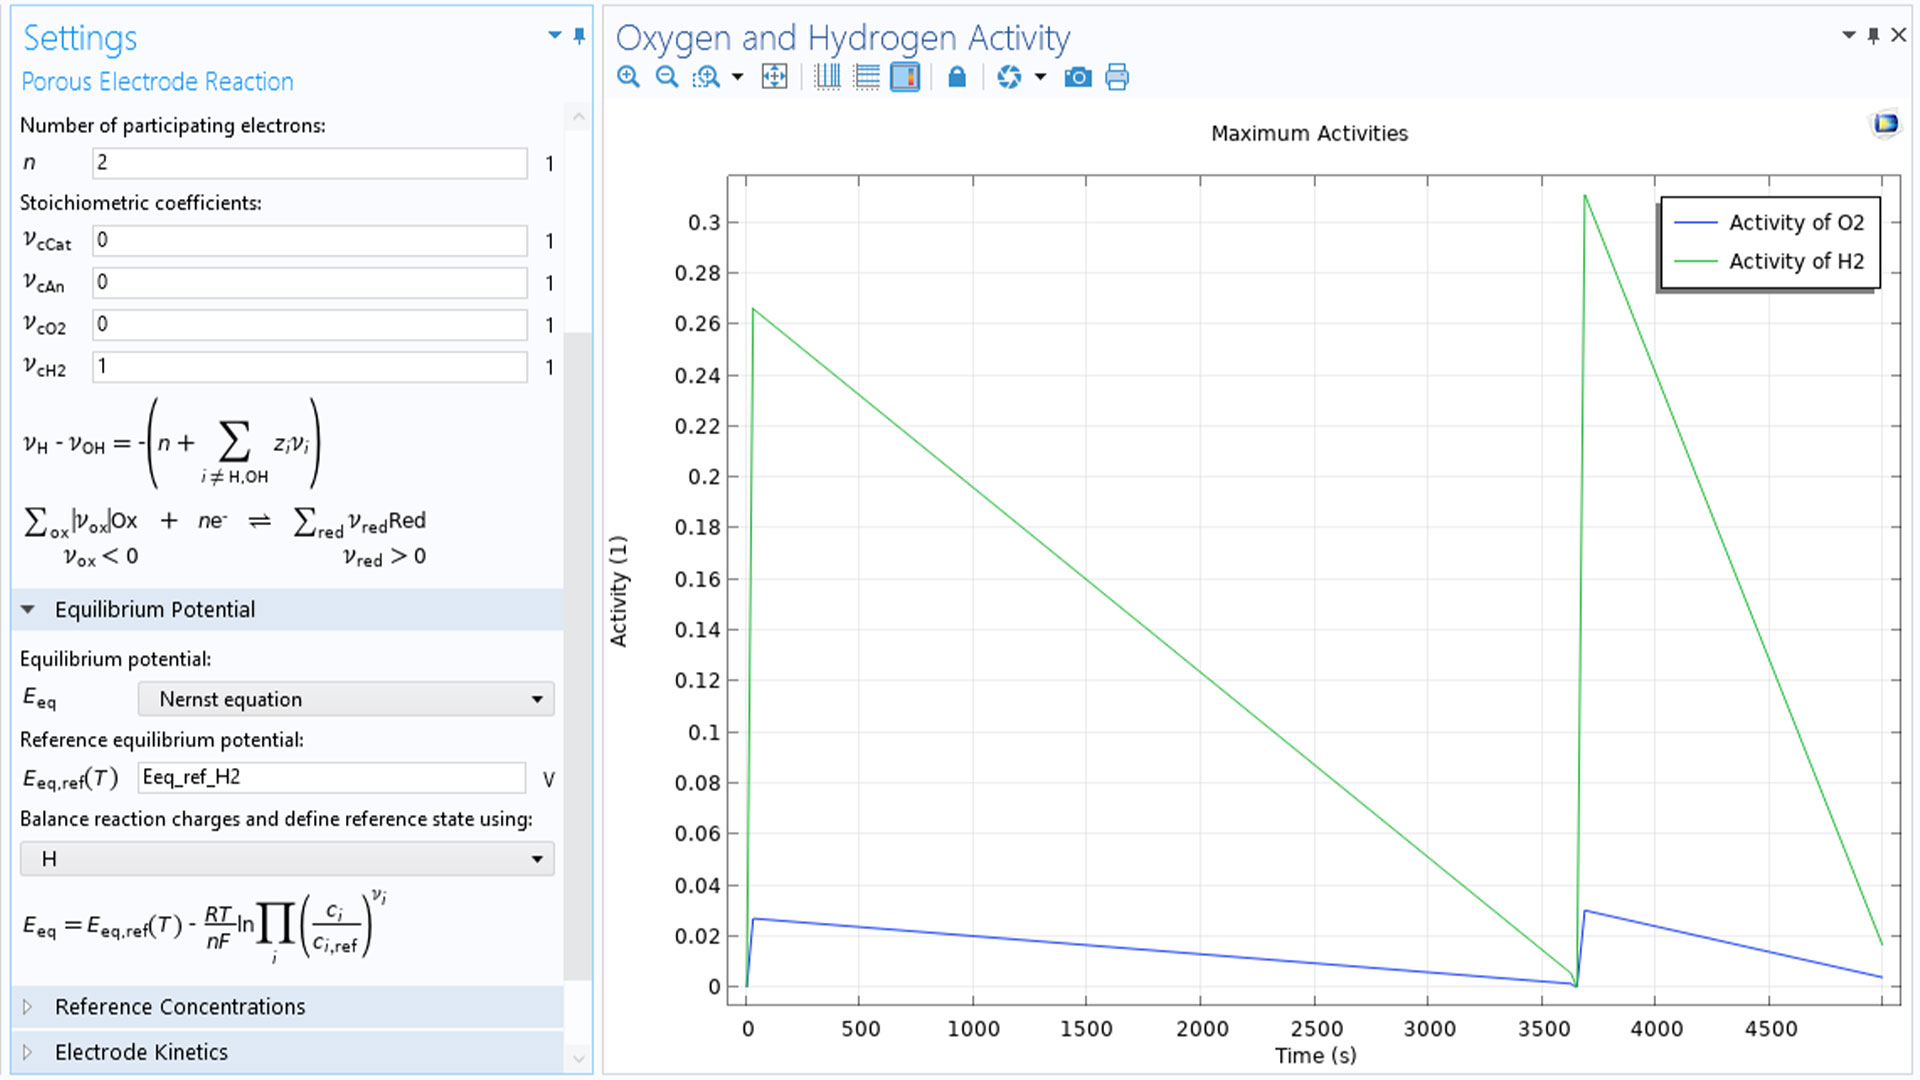Open the Nernst equation dropdown
This screenshot has width=1920, height=1080.
[x=346, y=699]
